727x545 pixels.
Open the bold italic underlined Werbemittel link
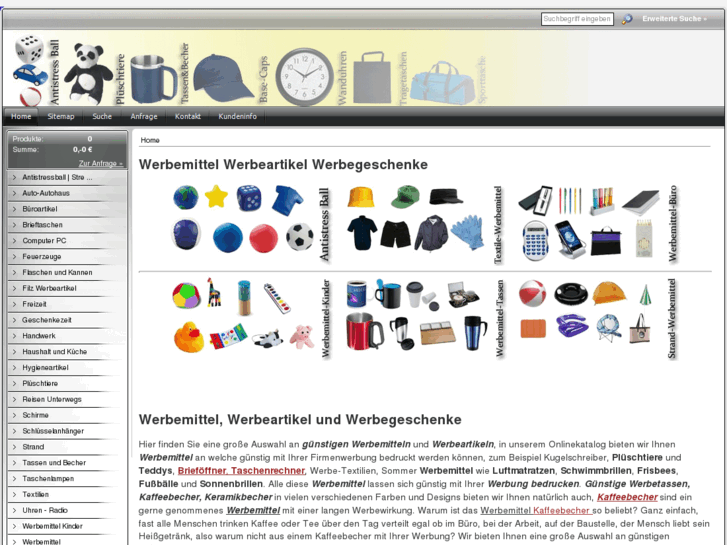pyautogui.click(x=253, y=511)
